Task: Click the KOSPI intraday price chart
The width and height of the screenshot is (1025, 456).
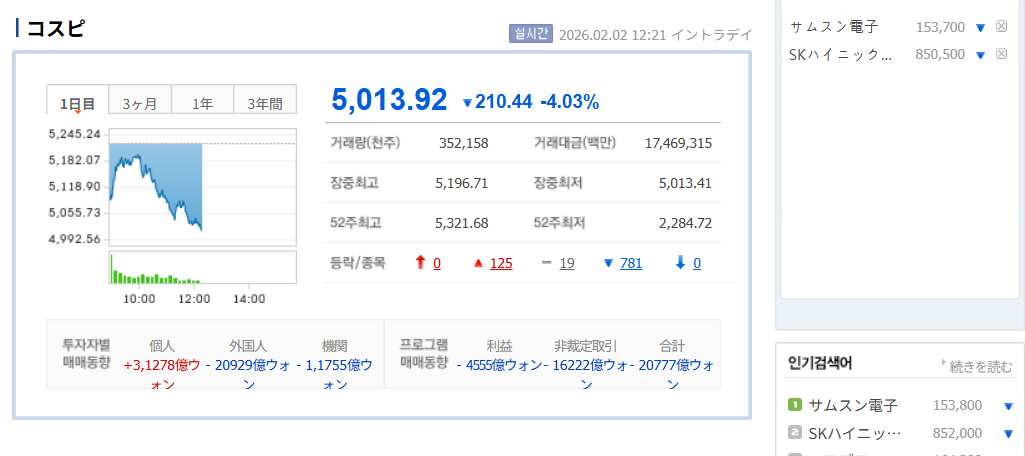Action: click(202, 188)
